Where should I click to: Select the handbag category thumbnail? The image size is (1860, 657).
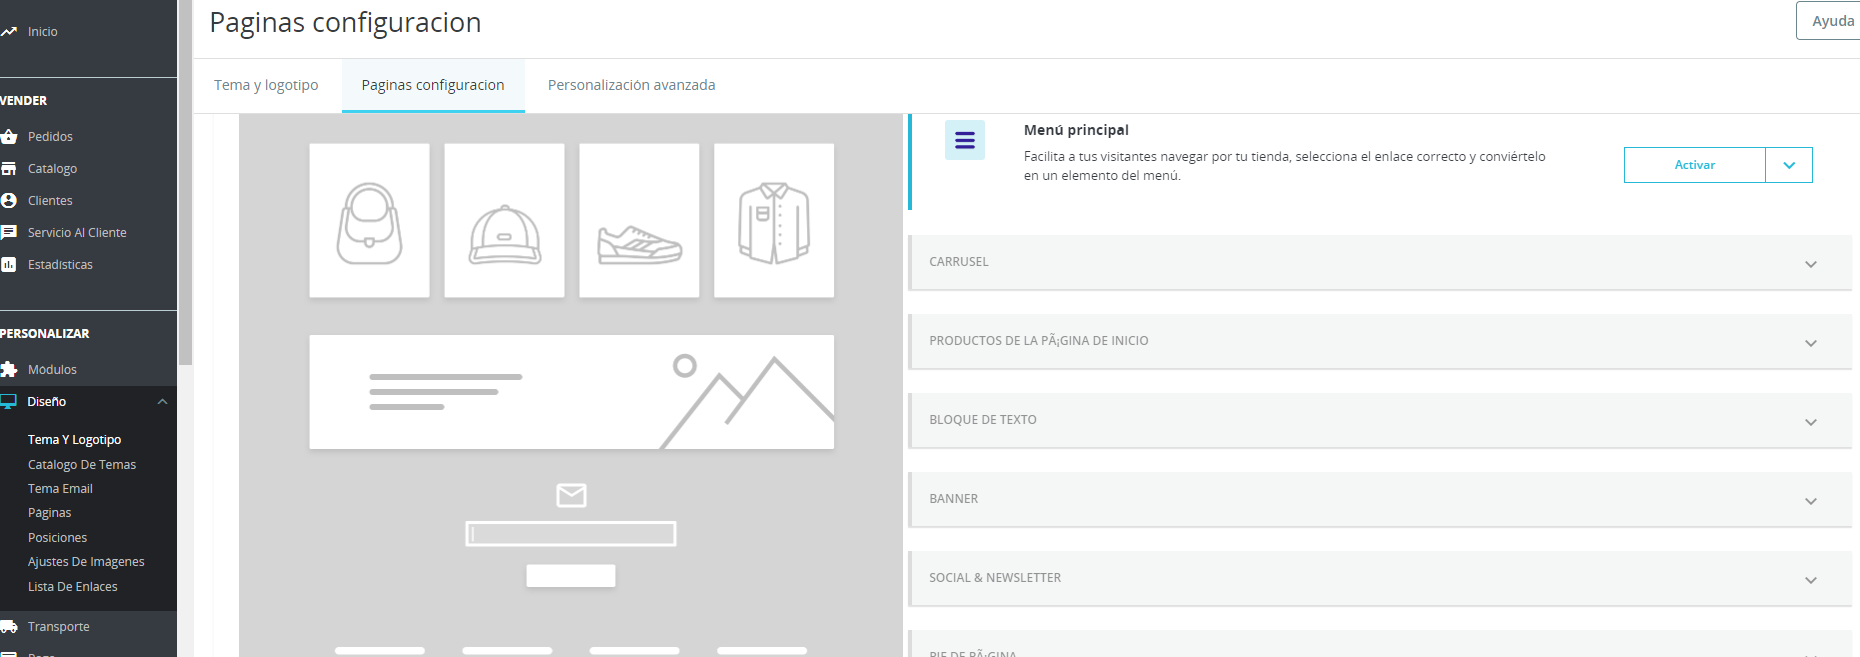(369, 220)
